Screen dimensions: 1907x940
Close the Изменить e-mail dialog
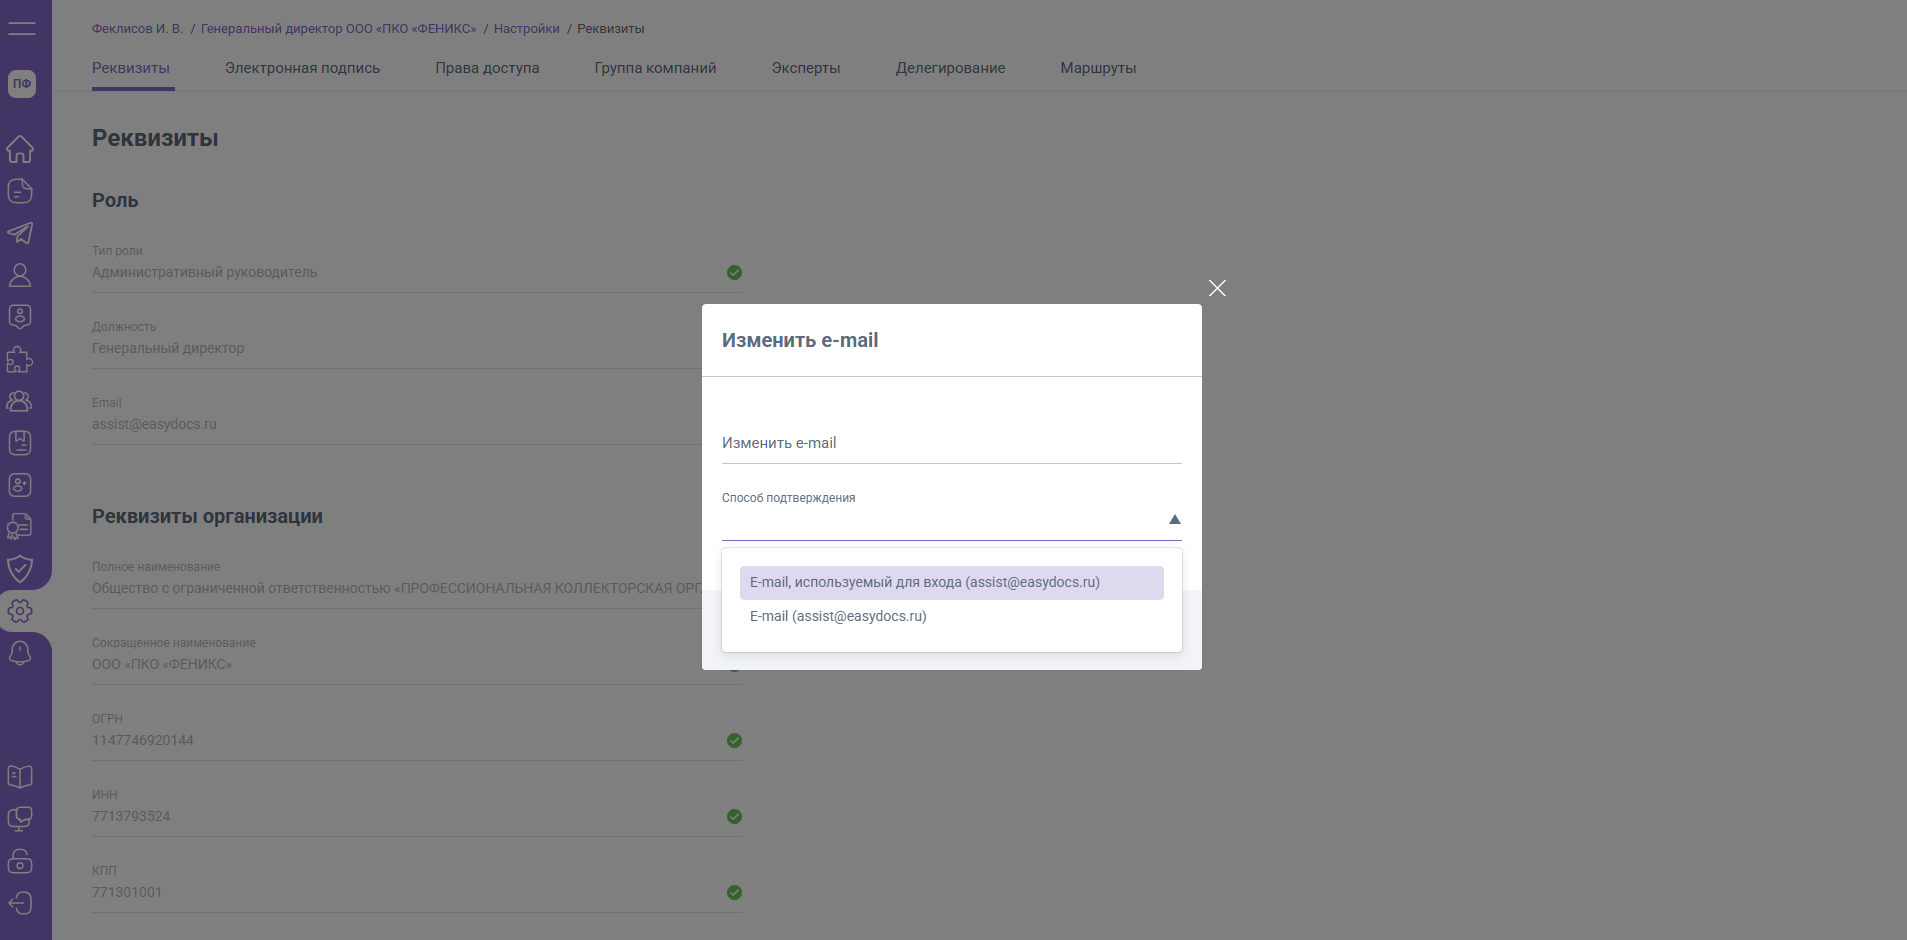(x=1217, y=288)
